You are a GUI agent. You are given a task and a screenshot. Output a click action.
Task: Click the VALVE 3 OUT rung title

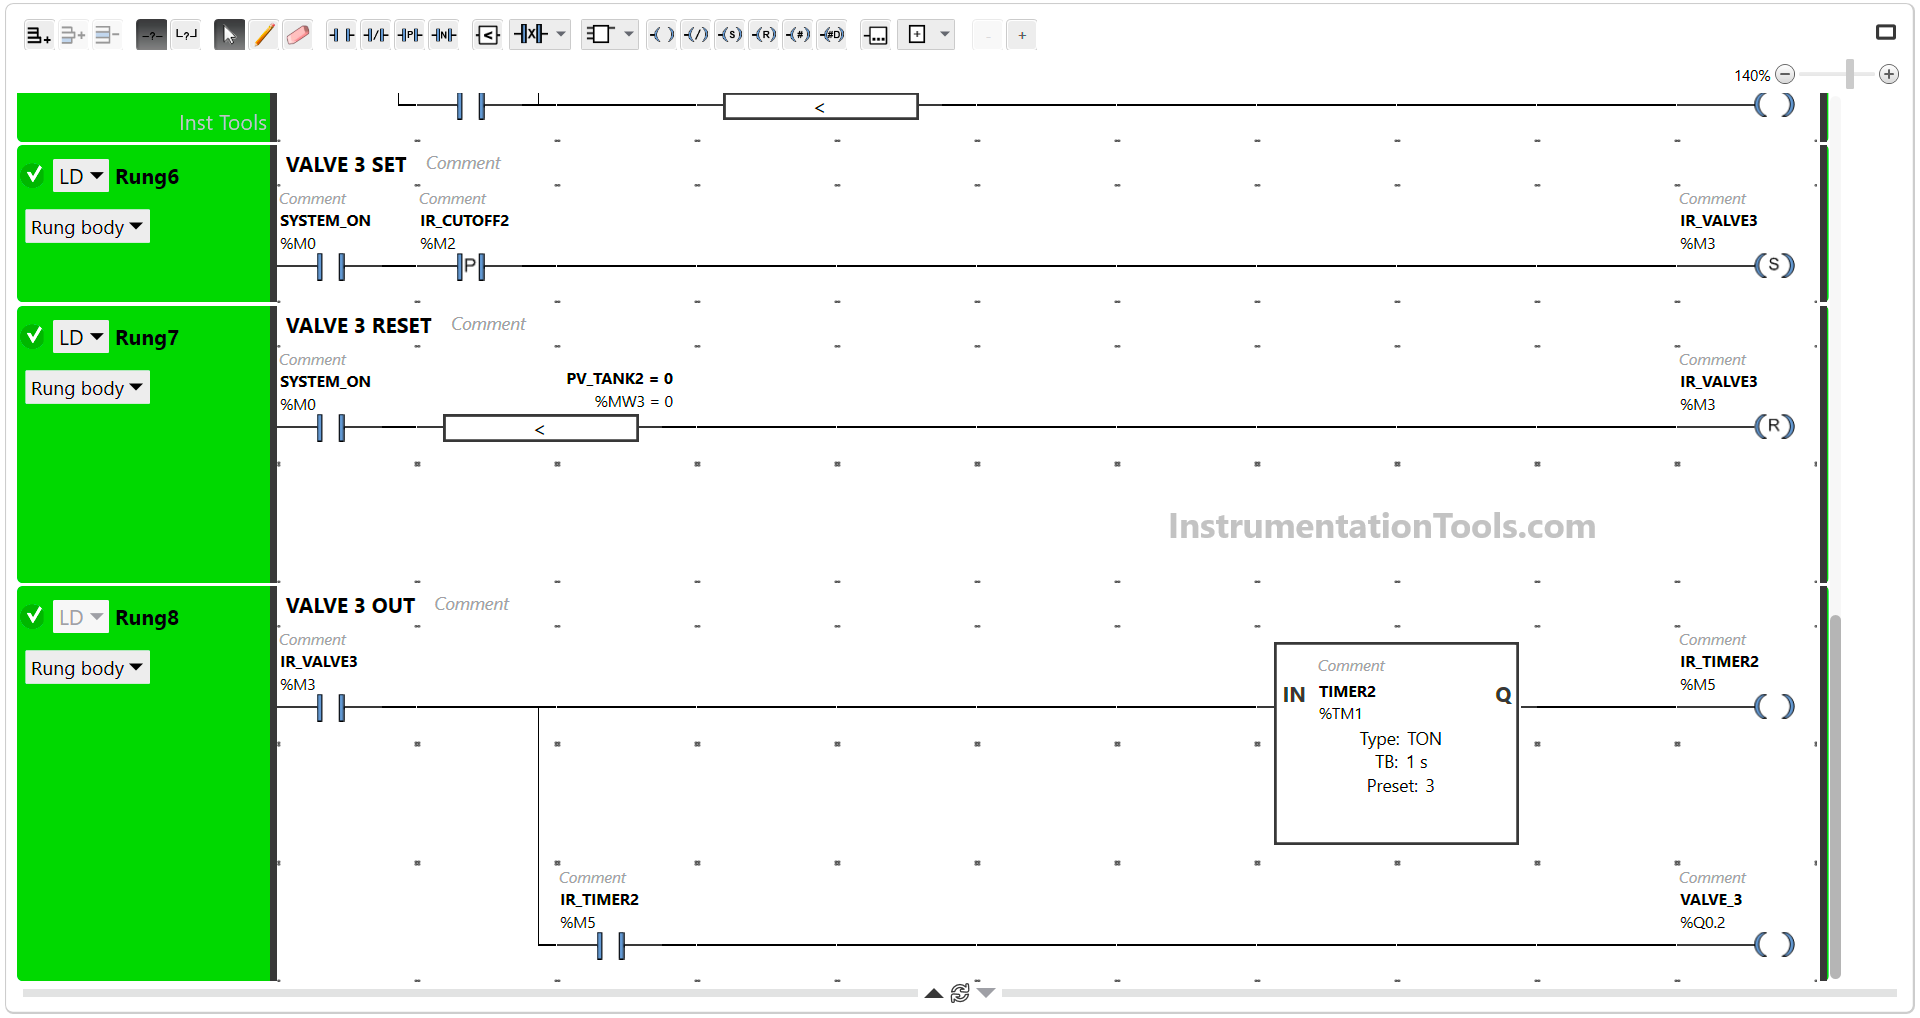pos(350,606)
